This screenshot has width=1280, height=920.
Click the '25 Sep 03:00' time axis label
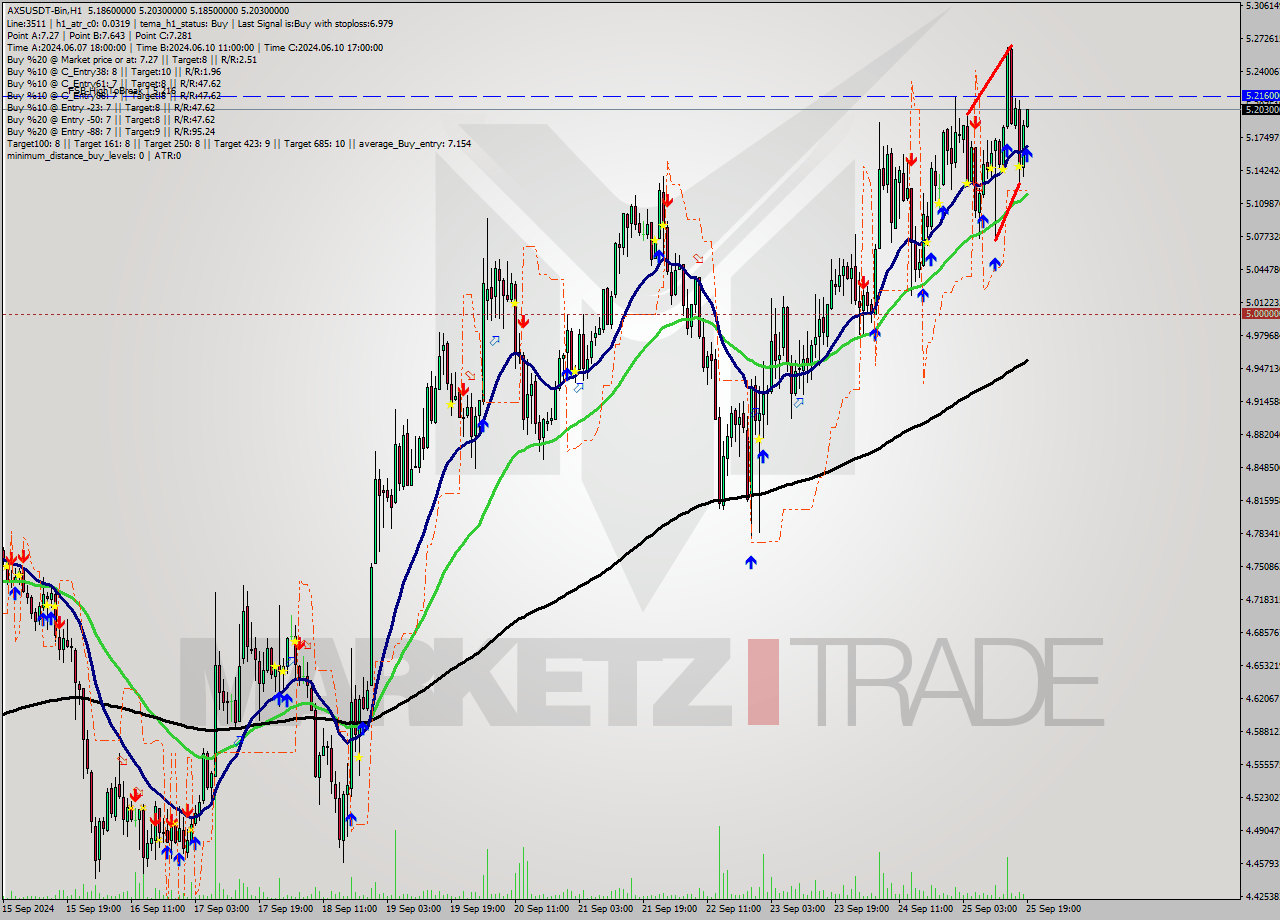tap(990, 908)
